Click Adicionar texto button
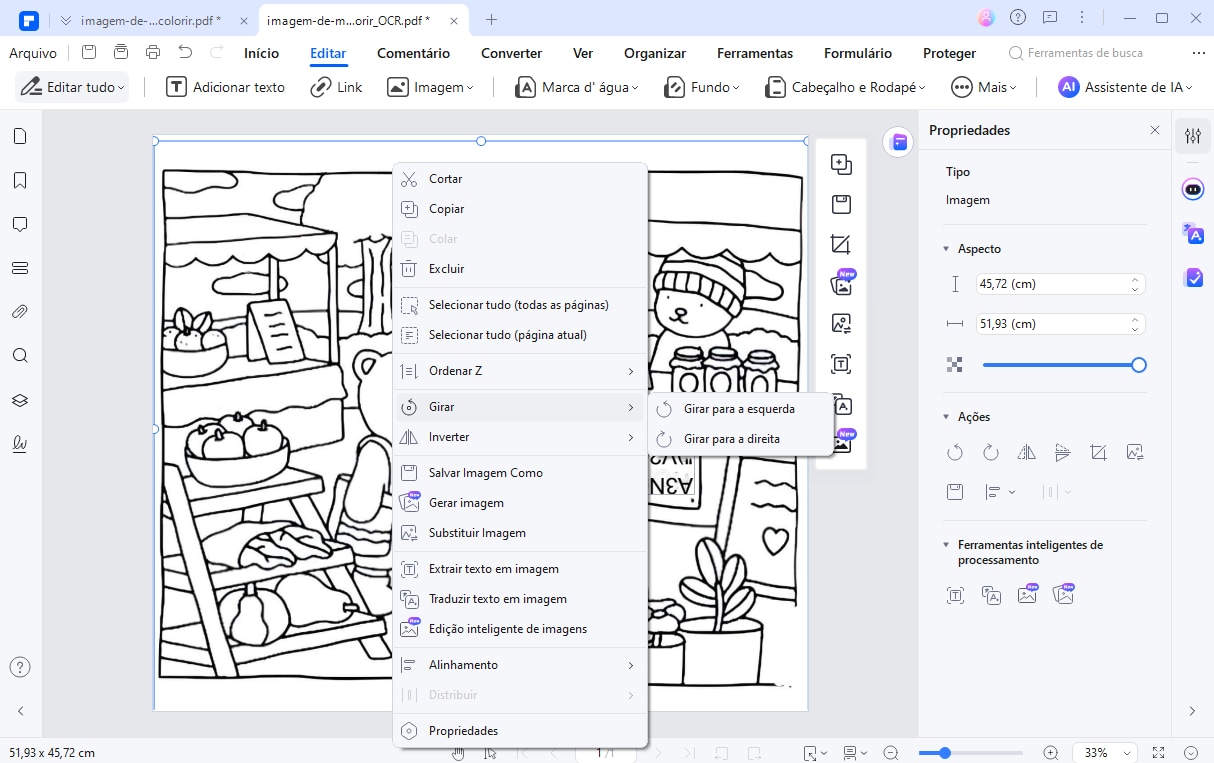 coord(225,87)
